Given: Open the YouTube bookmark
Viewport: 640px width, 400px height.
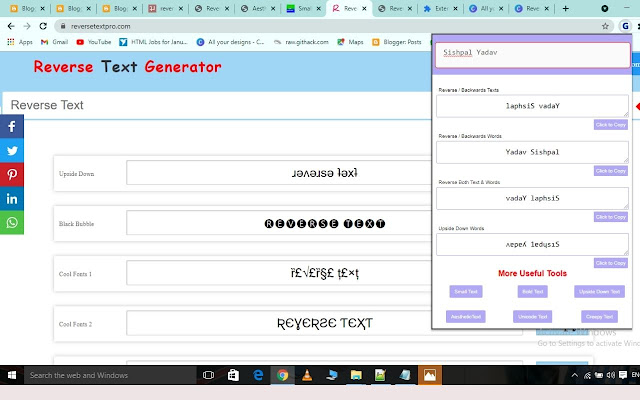Looking at the screenshot, I should (94, 42).
